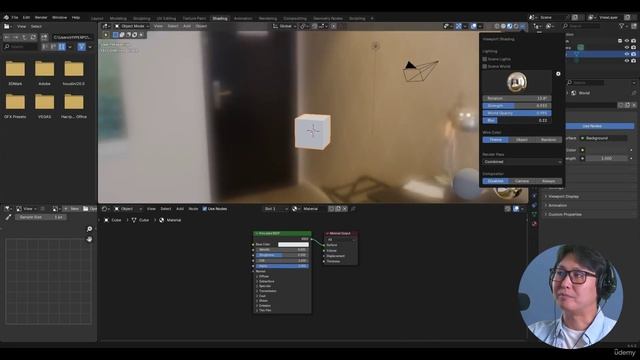Open the Window menu
Viewport: 640px width, 360px height.
pos(59,18)
